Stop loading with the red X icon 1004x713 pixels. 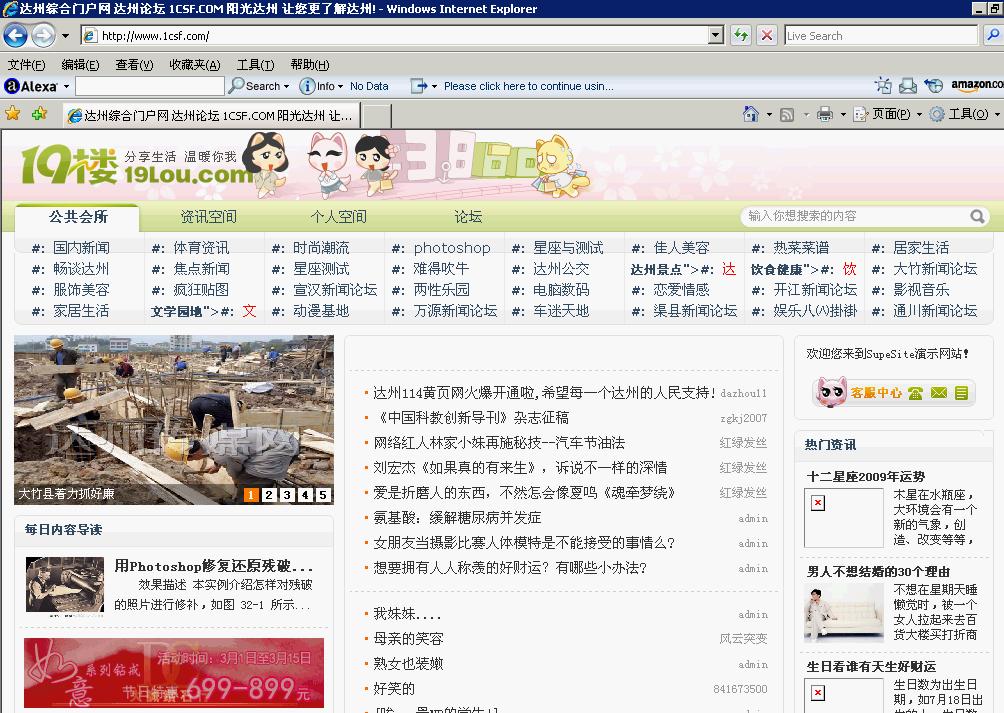[x=766, y=35]
